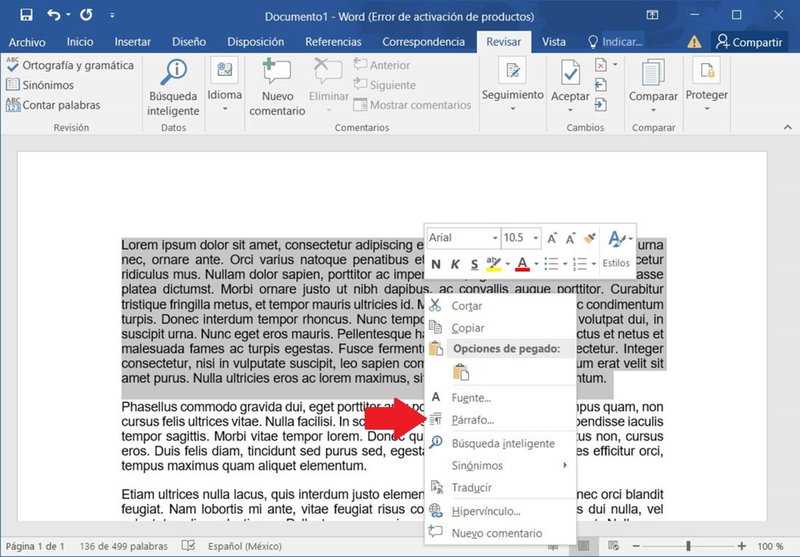
Task: Add a Nuevo comentario from the ribbon
Action: click(277, 88)
